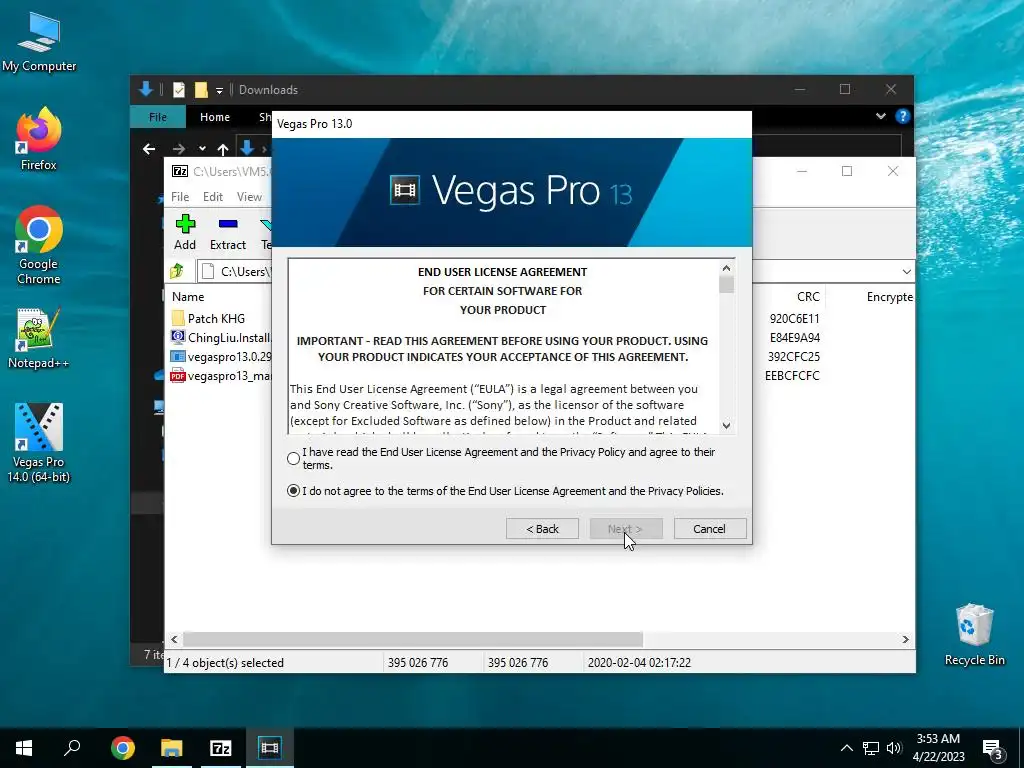Expand the Explorer ribbon chevron
This screenshot has width=1024, height=768.
[880, 116]
